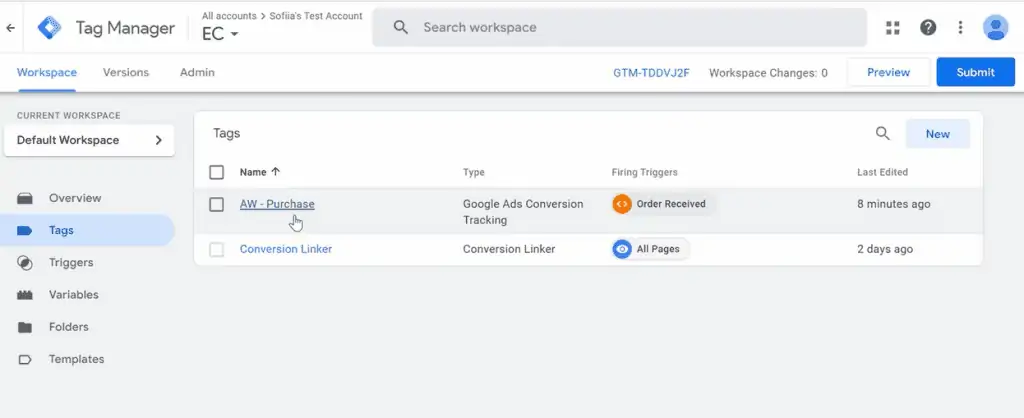Click the Folders sidebar icon
Screen dimensions: 1024x418
pyautogui.click(x=25, y=327)
